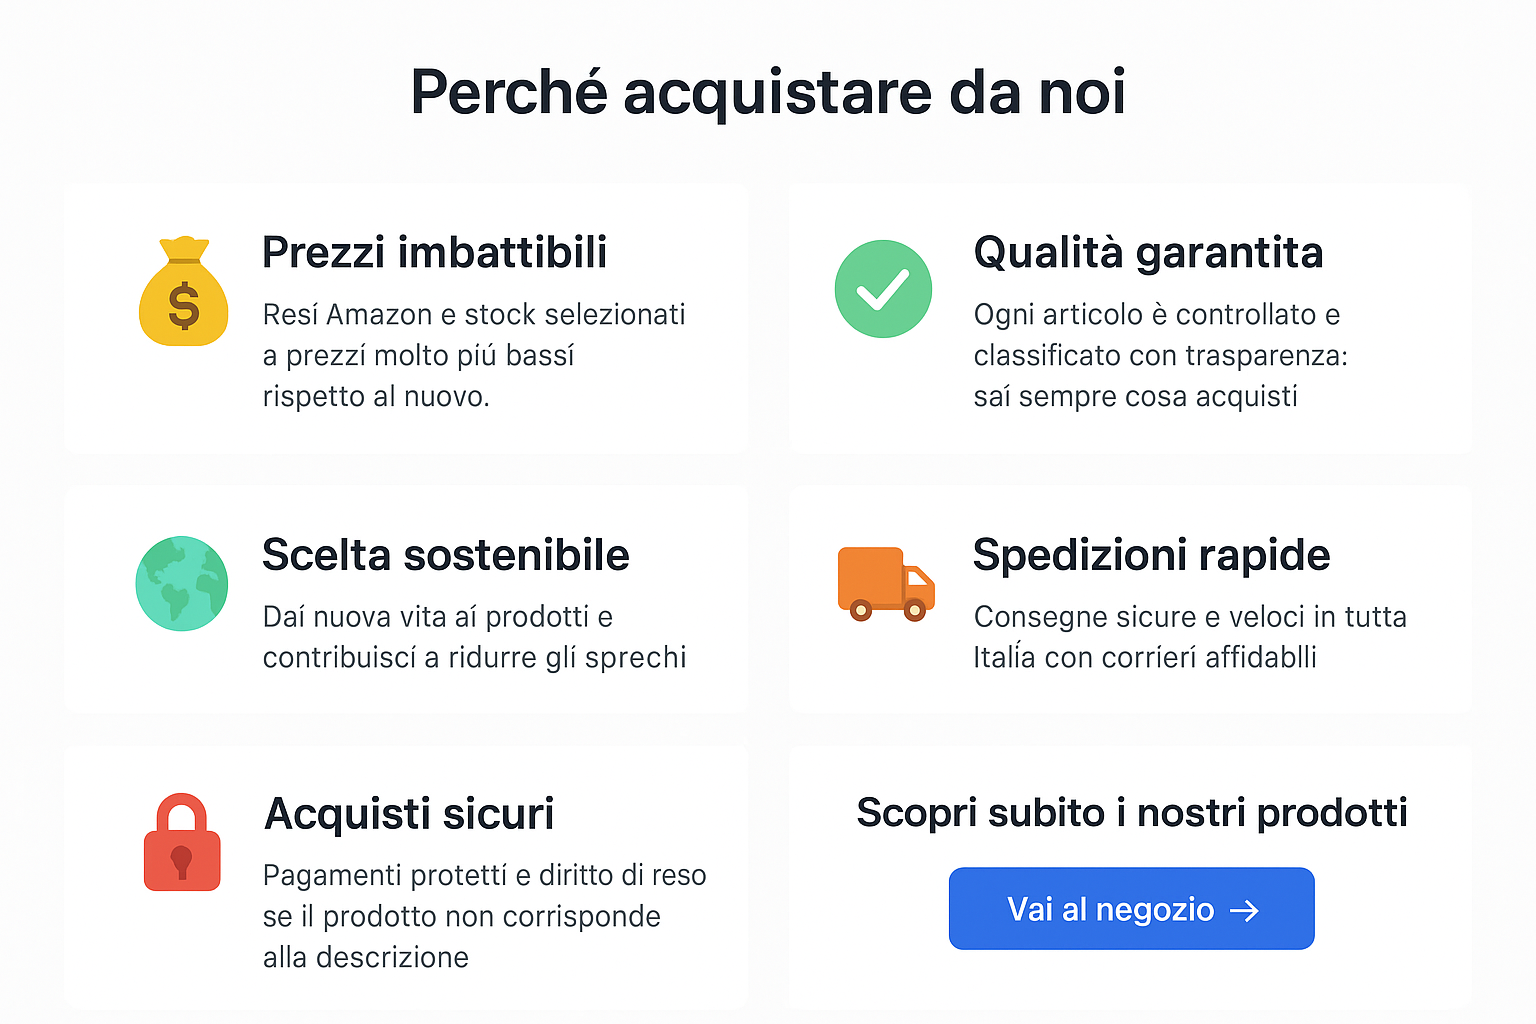
Task: Click the "Ogni articolo è controllato" description
Action: click(1160, 355)
